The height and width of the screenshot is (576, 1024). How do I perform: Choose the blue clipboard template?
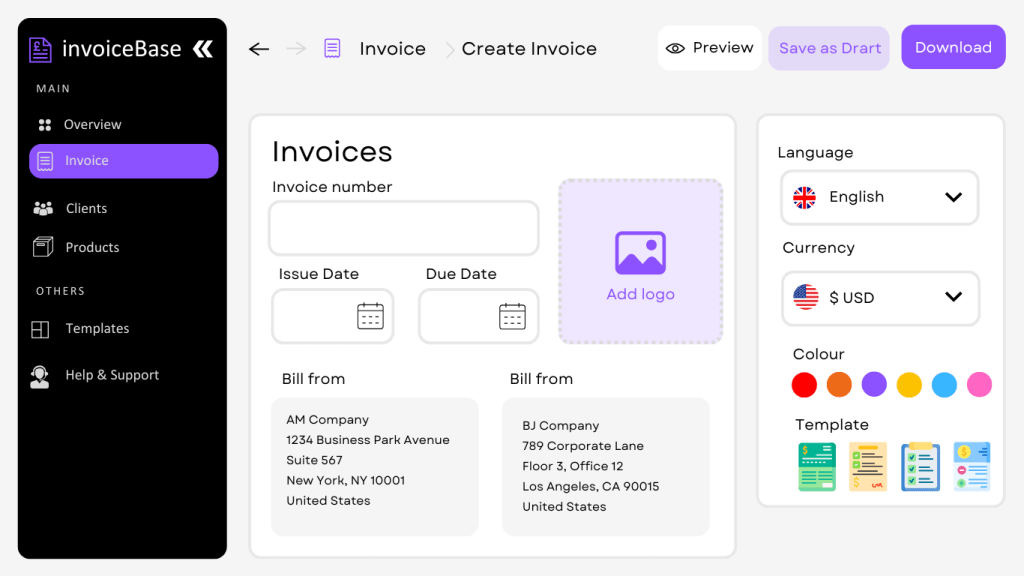tap(920, 466)
